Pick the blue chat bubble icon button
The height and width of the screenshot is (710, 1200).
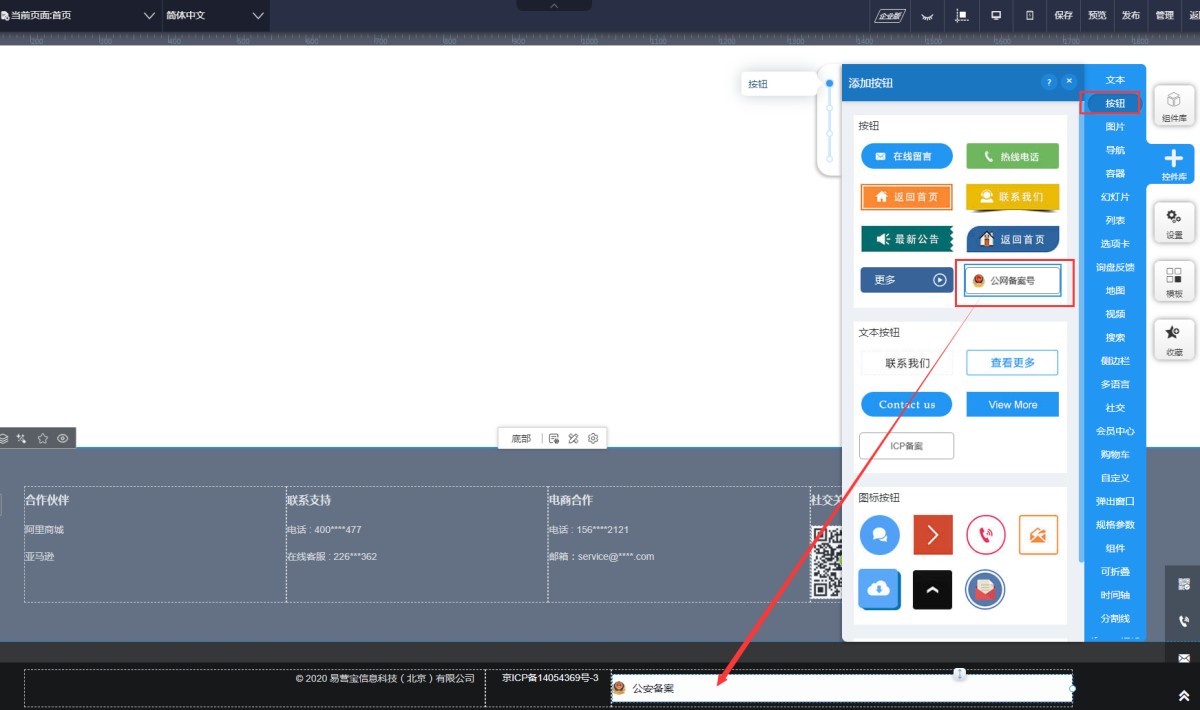880,535
